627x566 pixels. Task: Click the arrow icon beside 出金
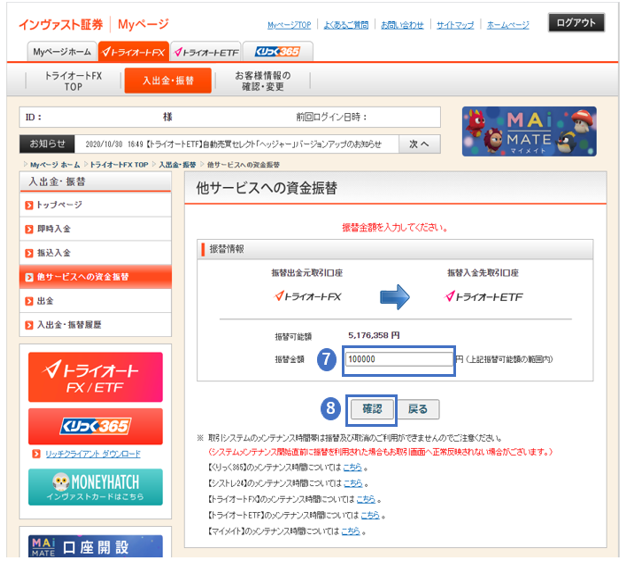click(29, 302)
